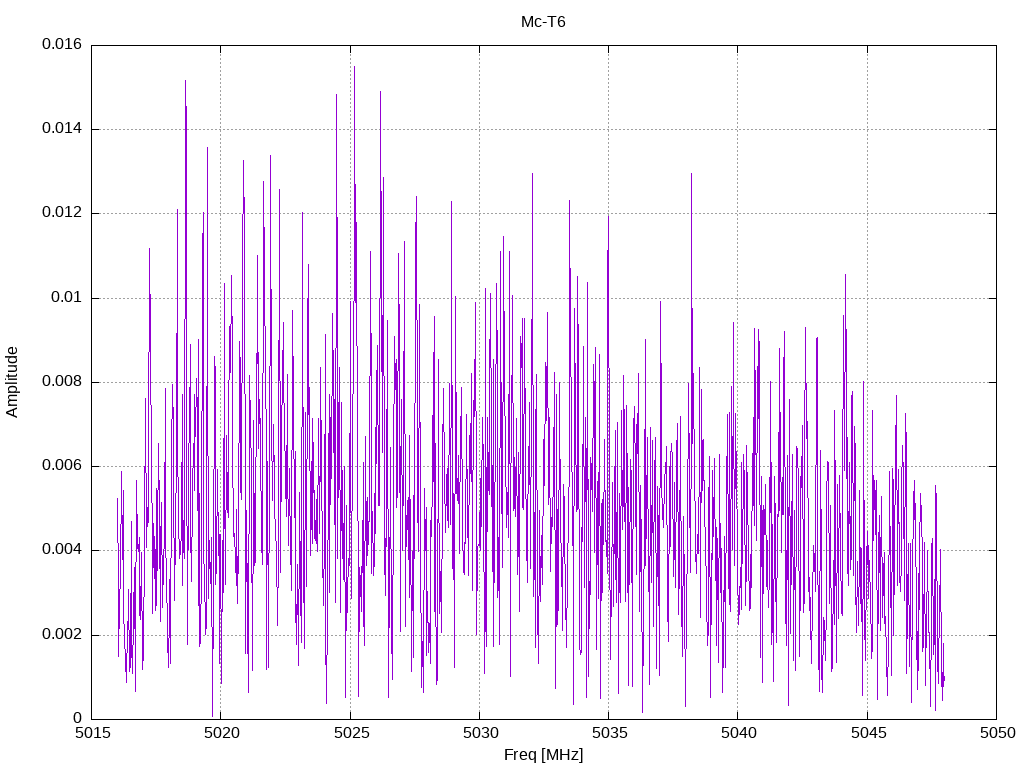The height and width of the screenshot is (768, 1024).
Task: Click the plot title 'Mc-T6'
Action: click(543, 22)
